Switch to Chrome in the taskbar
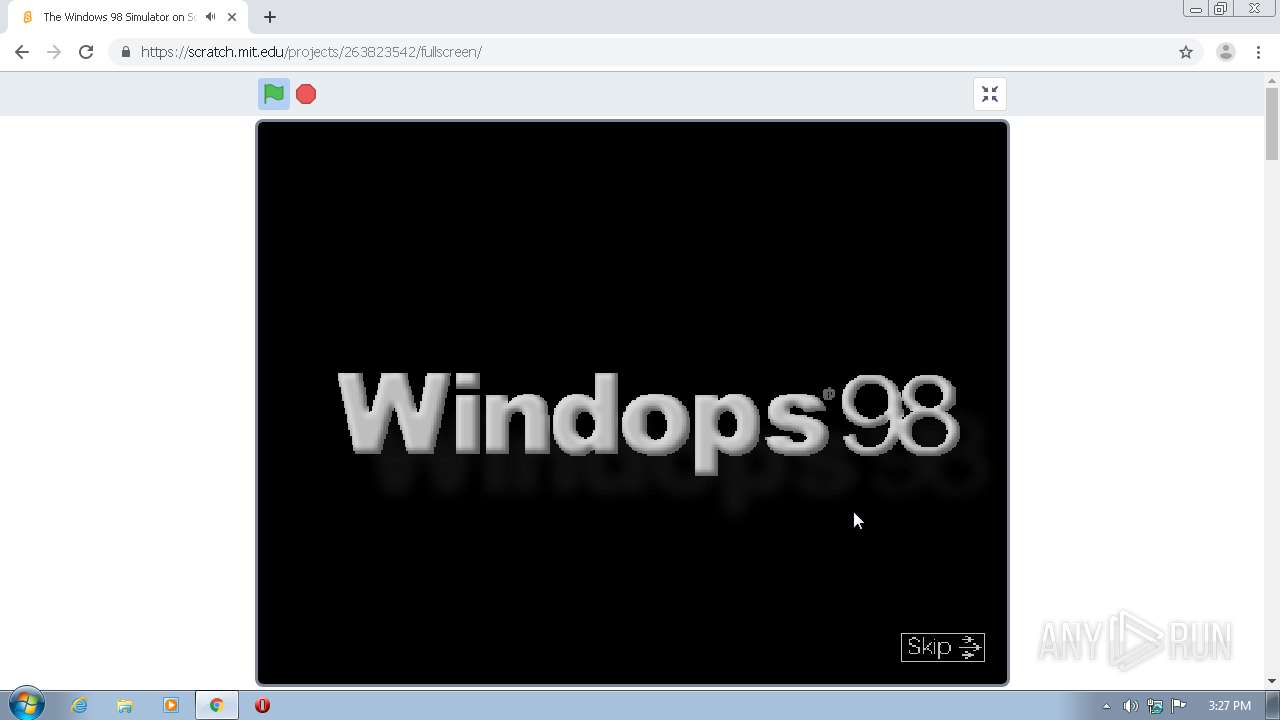1280x720 pixels. click(216, 705)
